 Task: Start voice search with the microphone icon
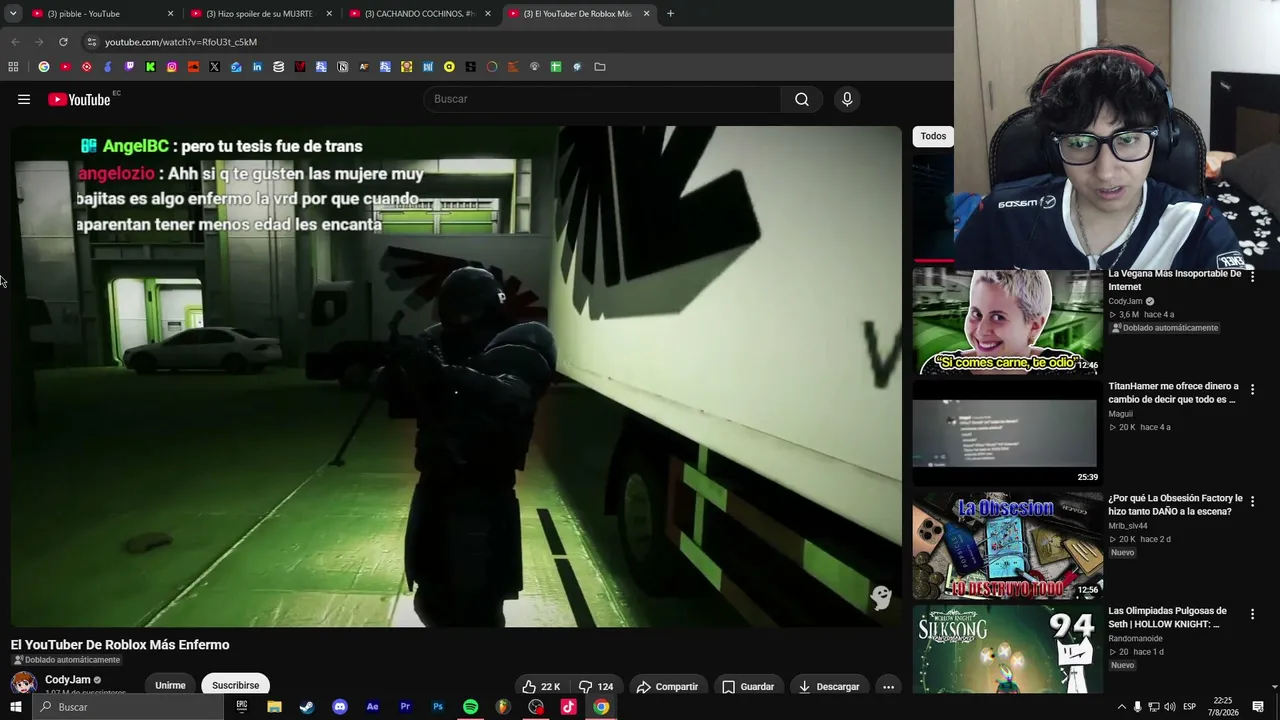pos(847,99)
